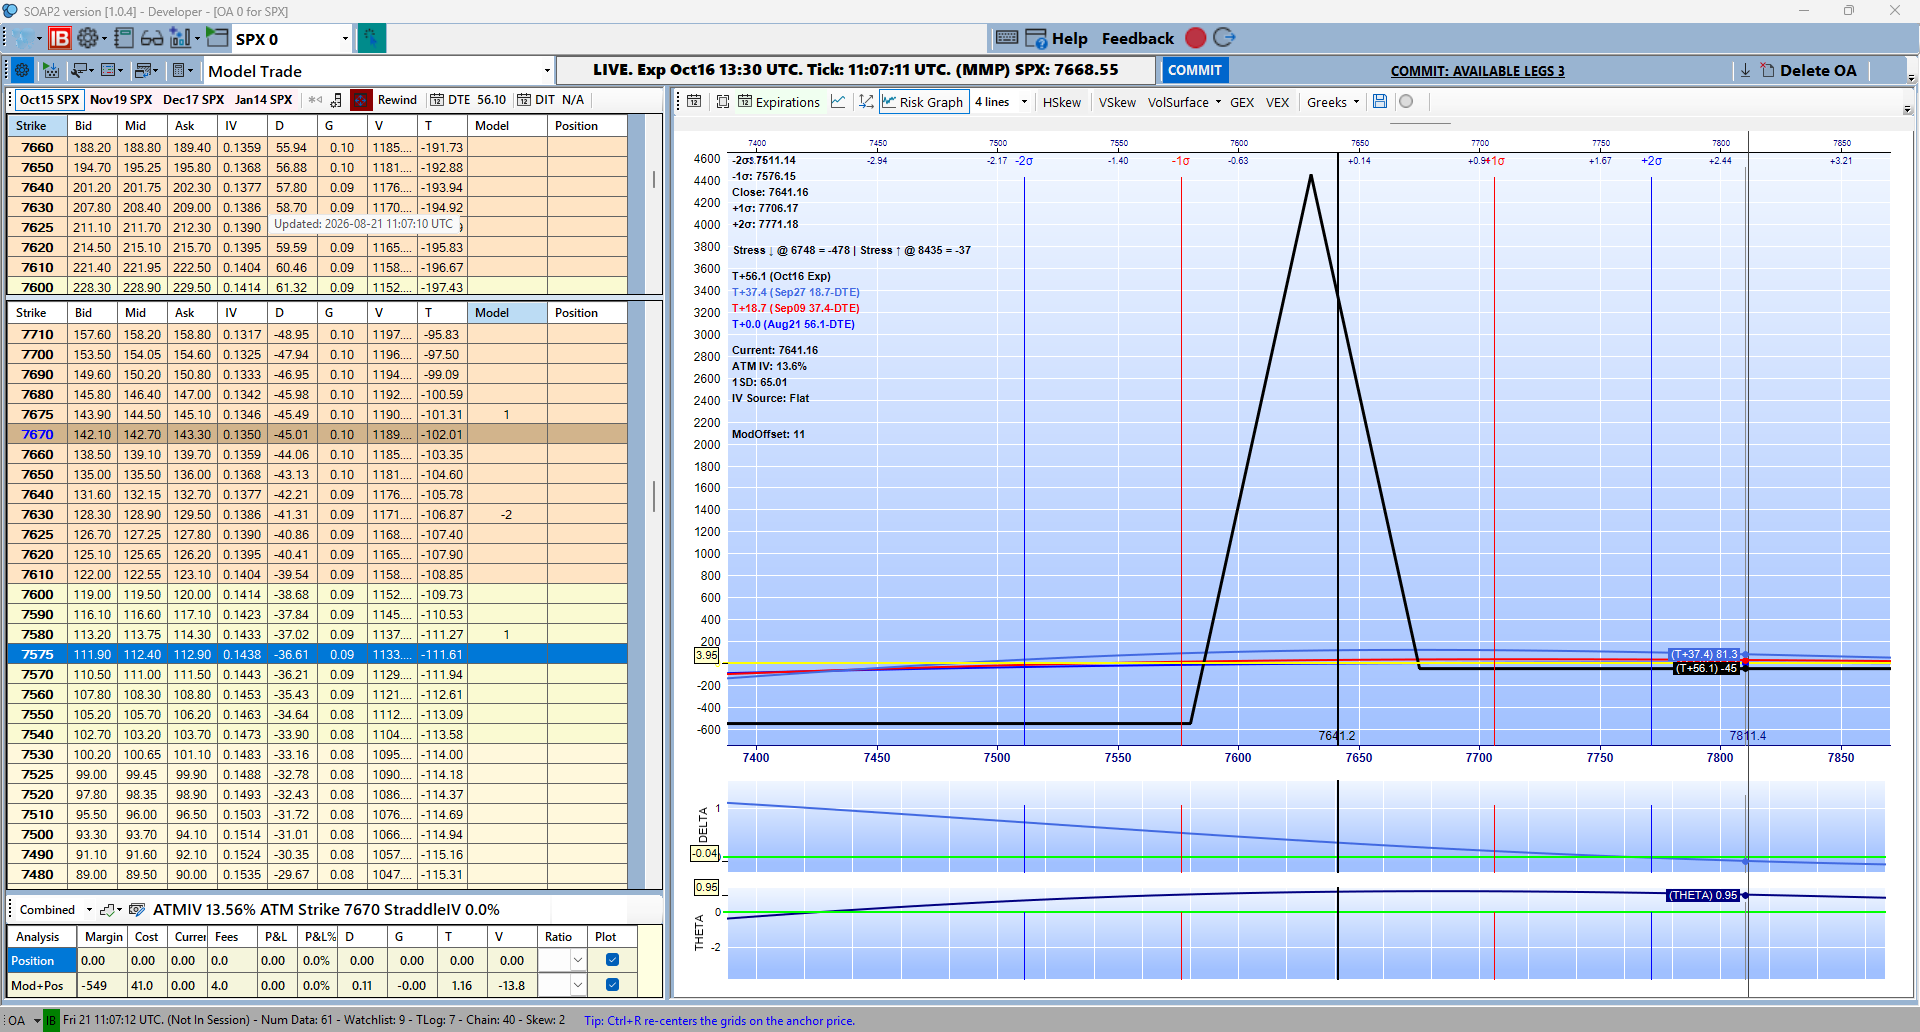Click the THETA 0.95 marker on chart
Viewport: 1920px width, 1032px height.
(1703, 895)
